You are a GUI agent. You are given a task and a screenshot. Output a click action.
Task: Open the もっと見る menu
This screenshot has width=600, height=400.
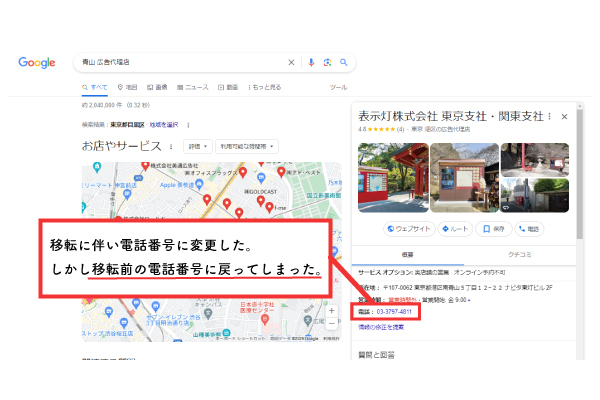[x=264, y=87]
